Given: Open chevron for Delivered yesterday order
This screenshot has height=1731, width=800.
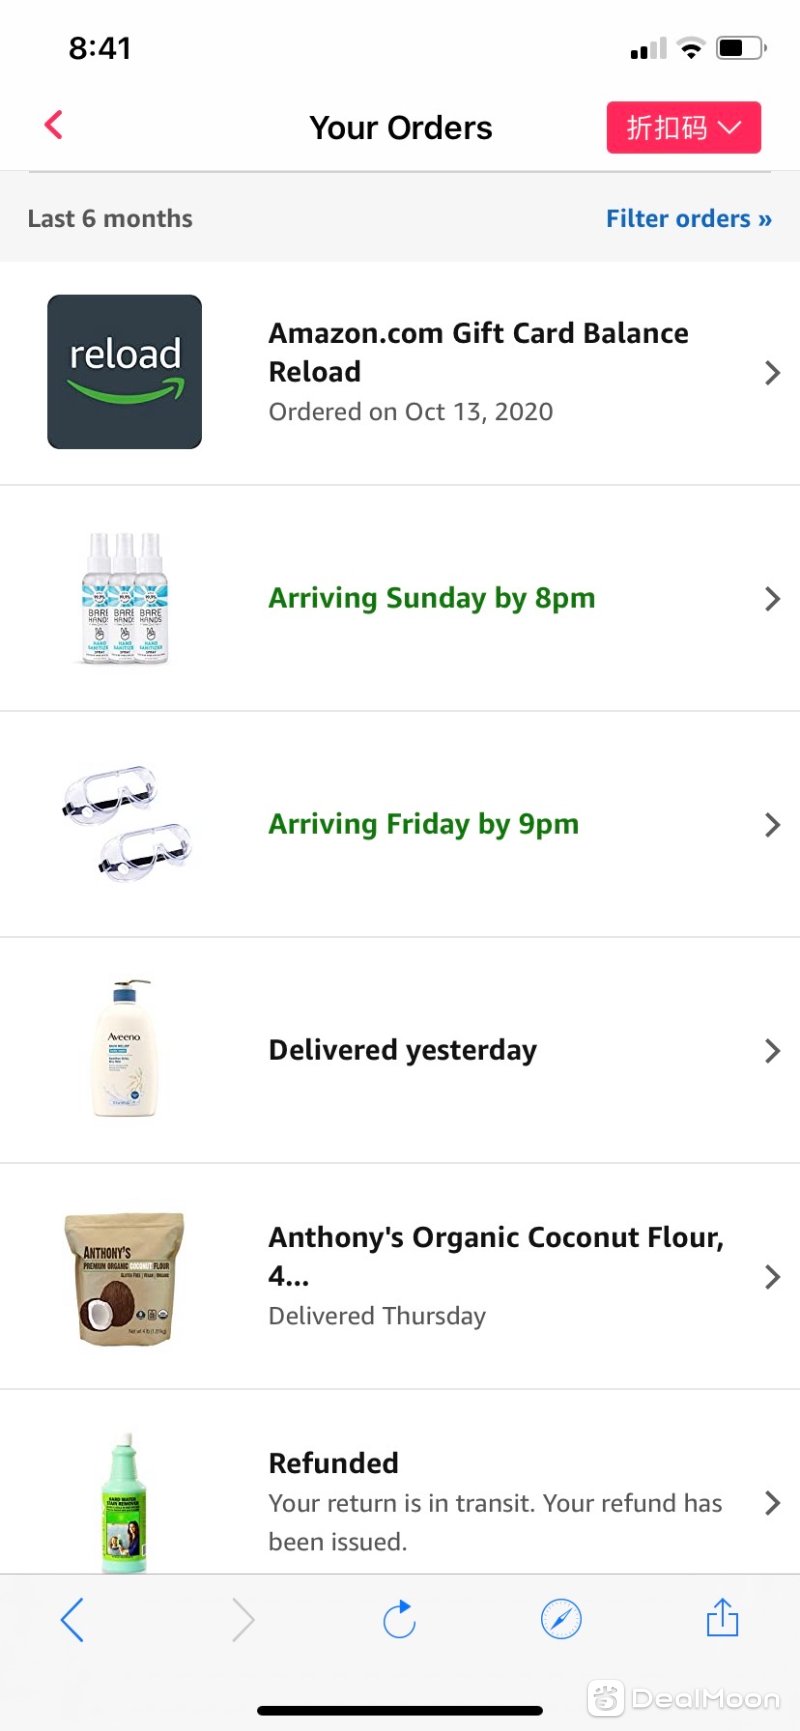Looking at the screenshot, I should (772, 1051).
